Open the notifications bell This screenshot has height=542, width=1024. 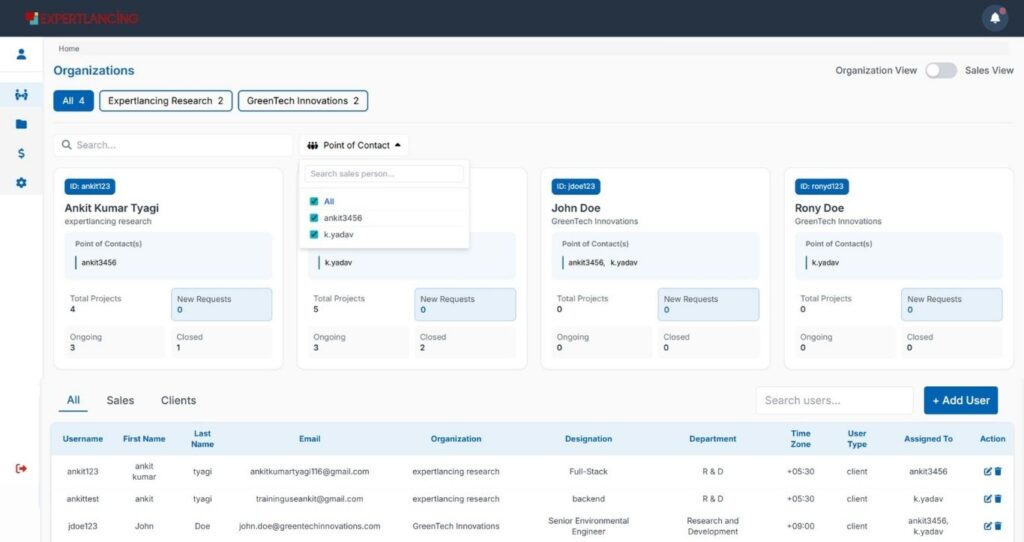tap(995, 18)
